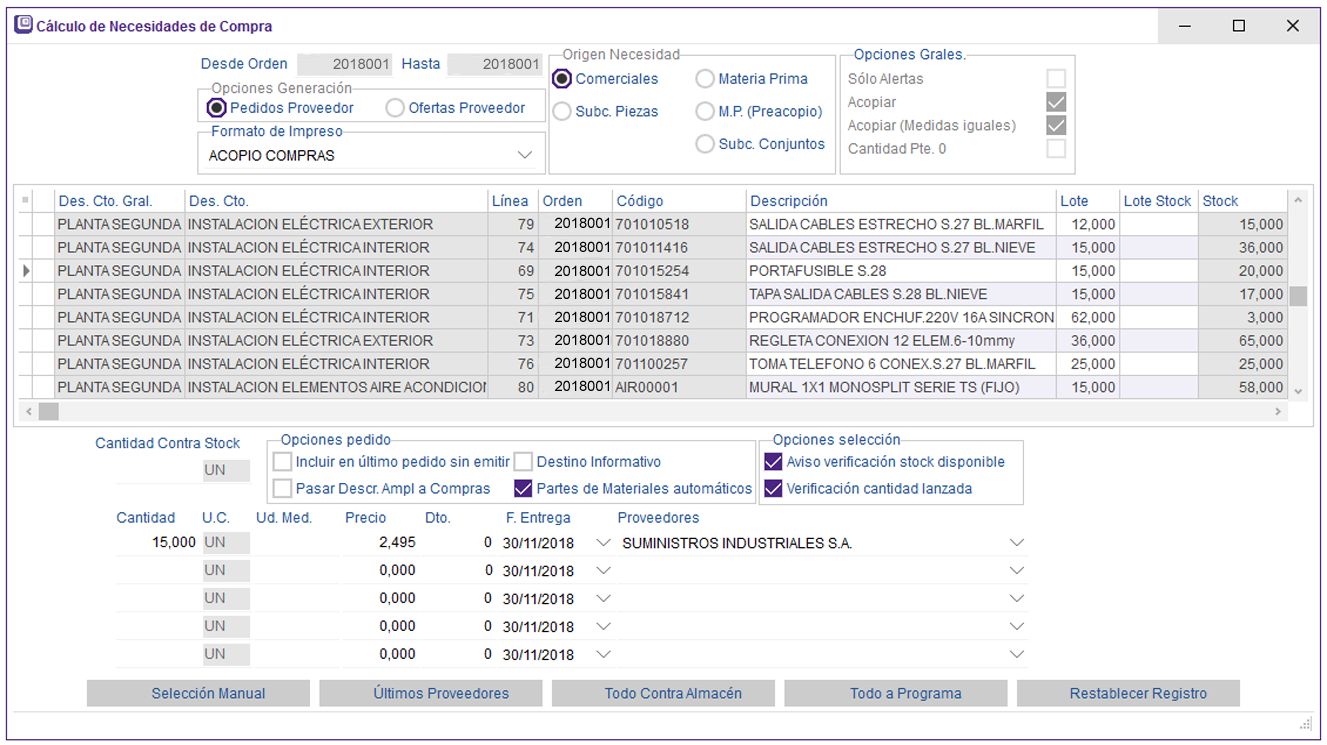
Task: Click the scroll down arrow of table
Action: click(1298, 392)
